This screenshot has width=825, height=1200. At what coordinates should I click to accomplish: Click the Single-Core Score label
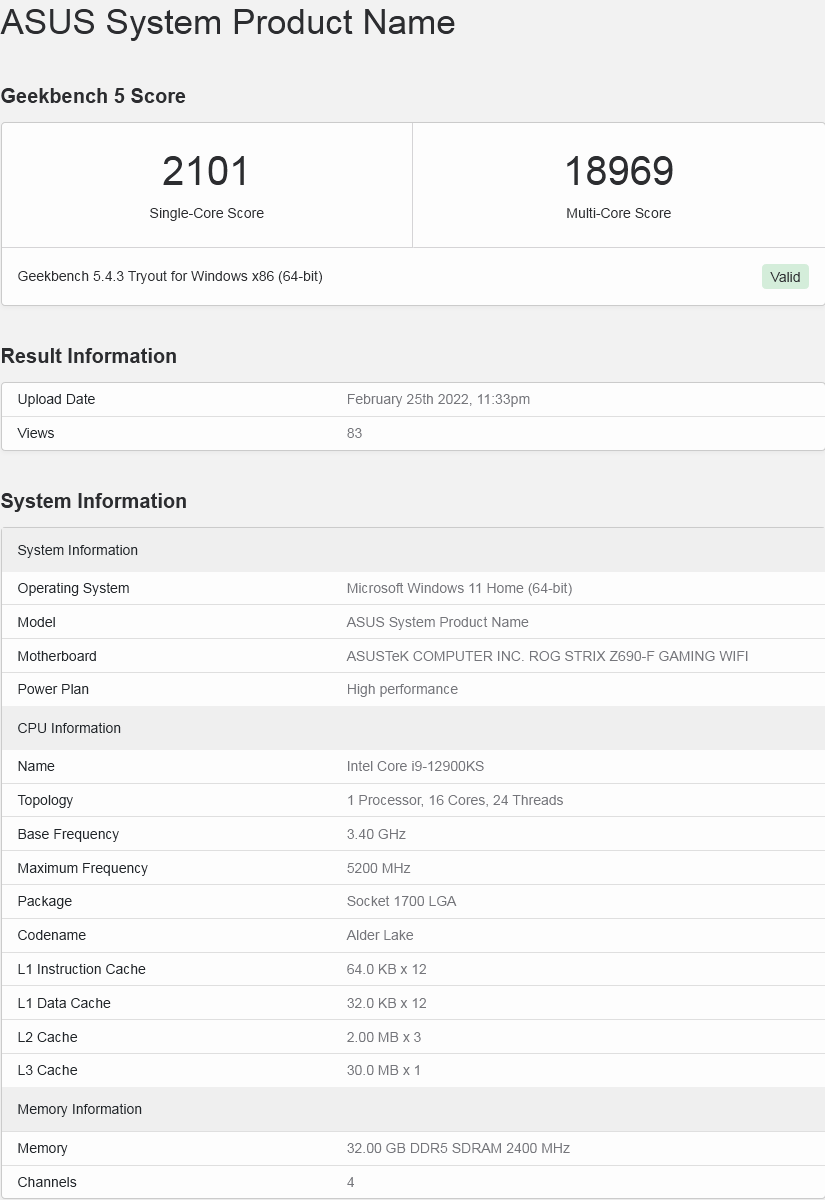coord(206,213)
